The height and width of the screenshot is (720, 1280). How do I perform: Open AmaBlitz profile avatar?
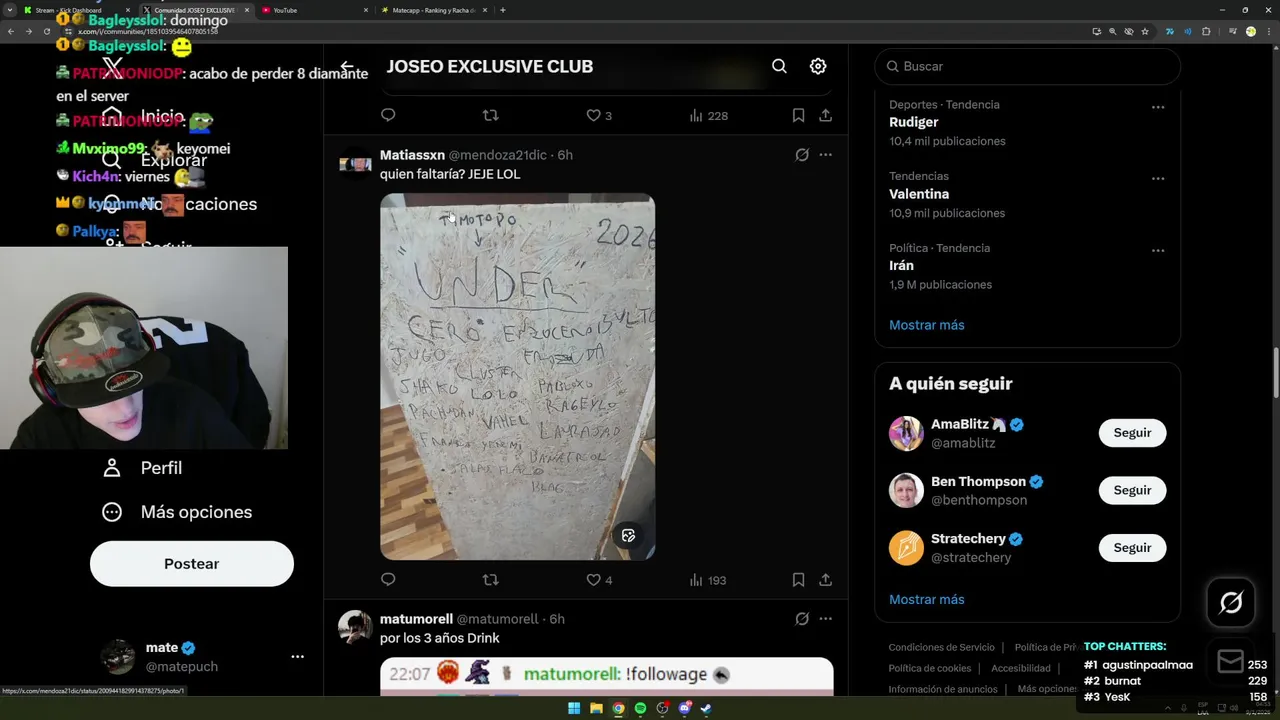906,433
